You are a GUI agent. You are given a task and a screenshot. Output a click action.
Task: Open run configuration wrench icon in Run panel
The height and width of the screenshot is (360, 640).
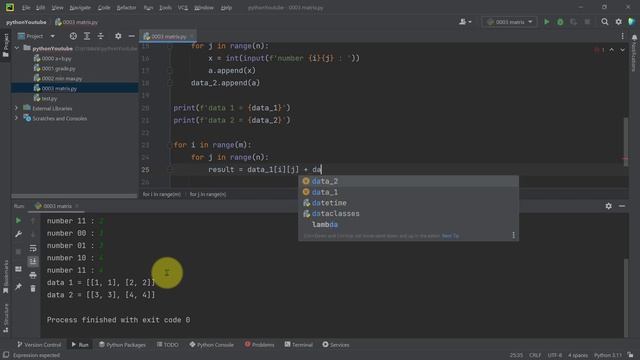18,234
